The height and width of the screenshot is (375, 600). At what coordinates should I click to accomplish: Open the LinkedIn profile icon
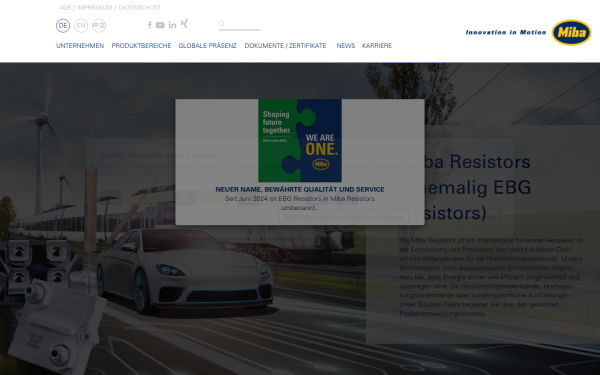173,25
